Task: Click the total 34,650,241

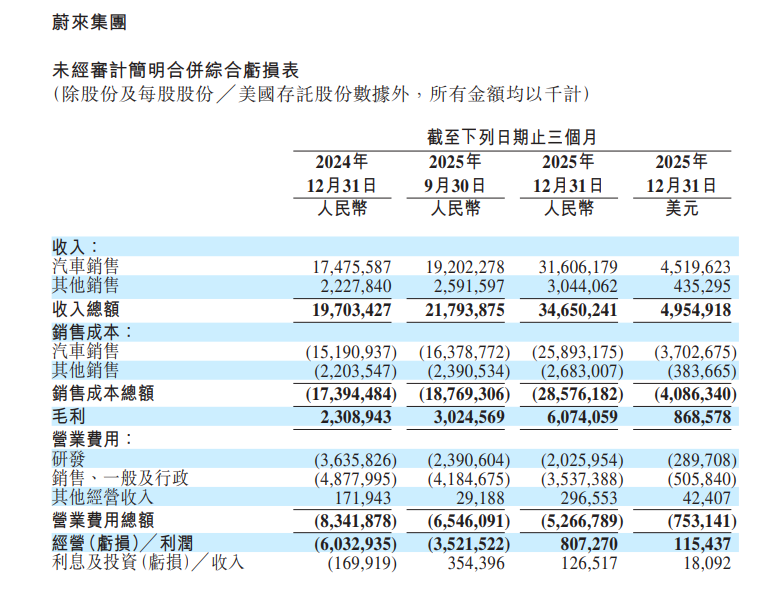Action: pyautogui.click(x=578, y=310)
